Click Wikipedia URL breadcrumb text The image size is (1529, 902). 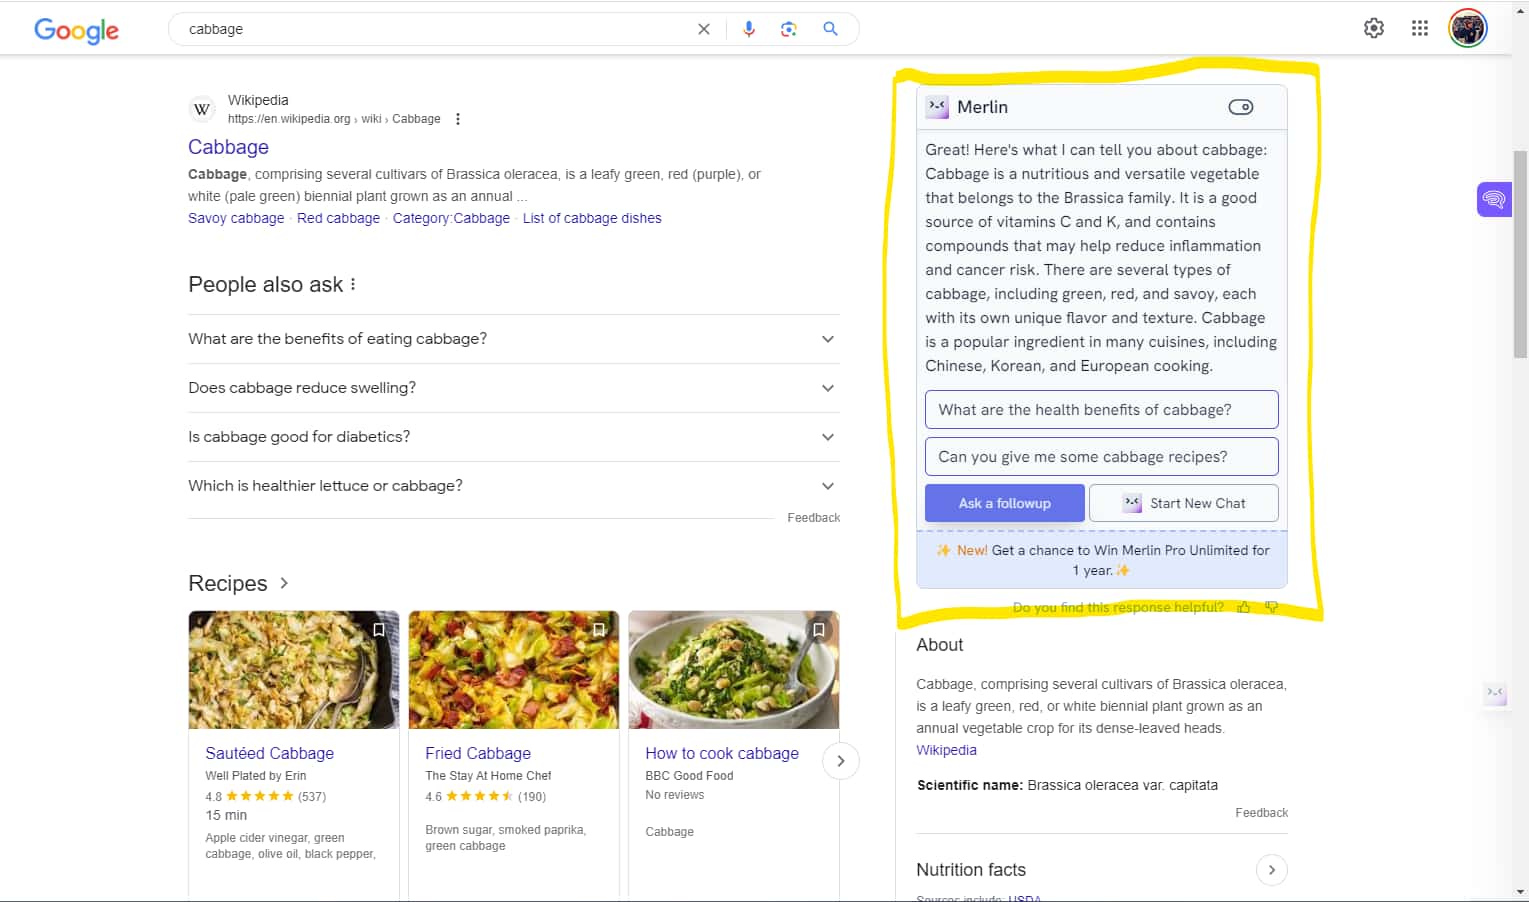pyautogui.click(x=334, y=119)
